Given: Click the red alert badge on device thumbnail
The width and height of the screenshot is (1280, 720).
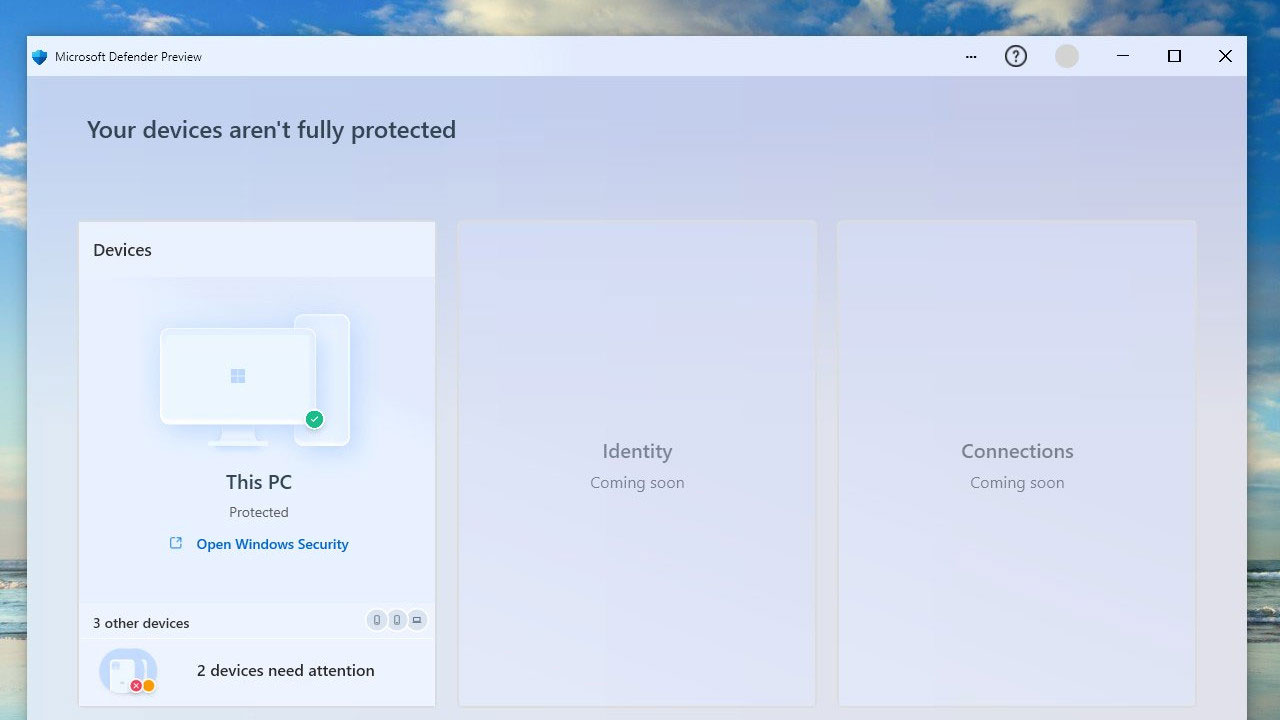Looking at the screenshot, I should point(136,686).
